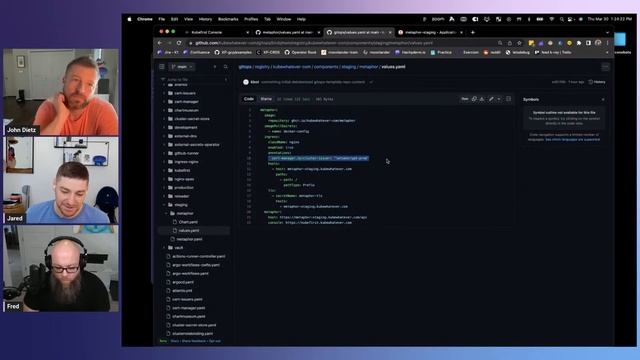
Task: Copy raw file contents icon
Action: 474,99
